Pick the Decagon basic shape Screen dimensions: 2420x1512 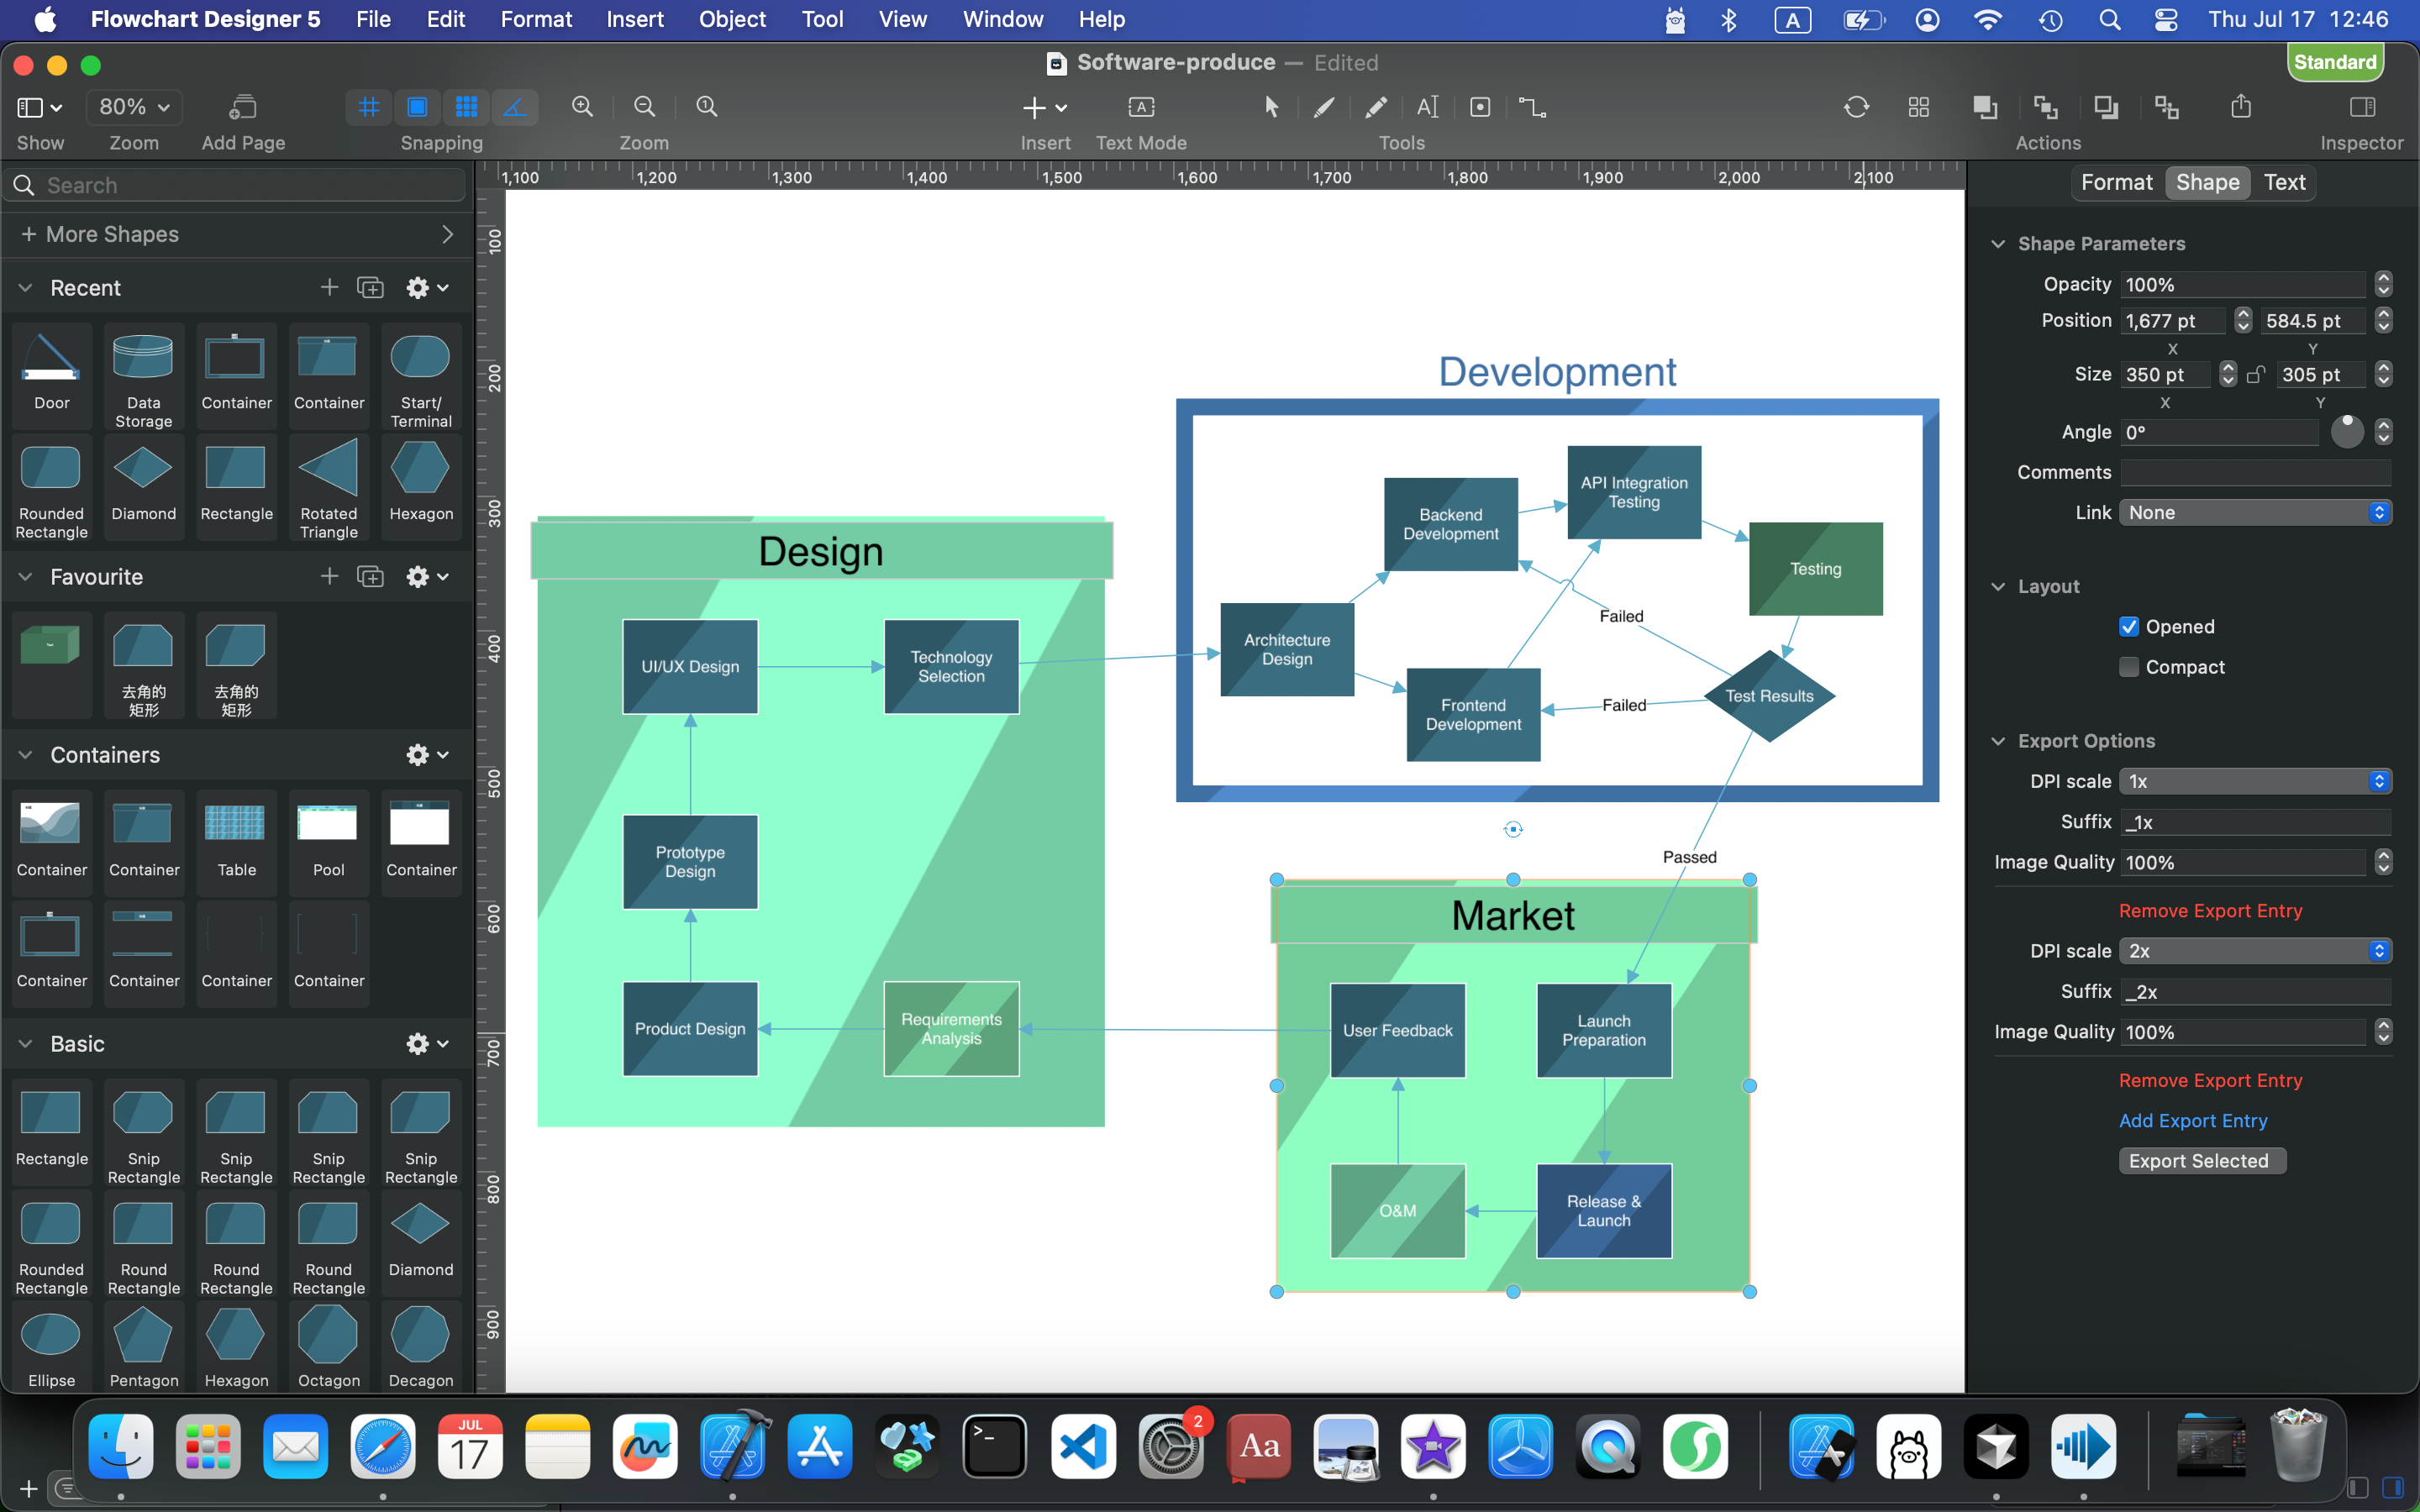pyautogui.click(x=420, y=1346)
